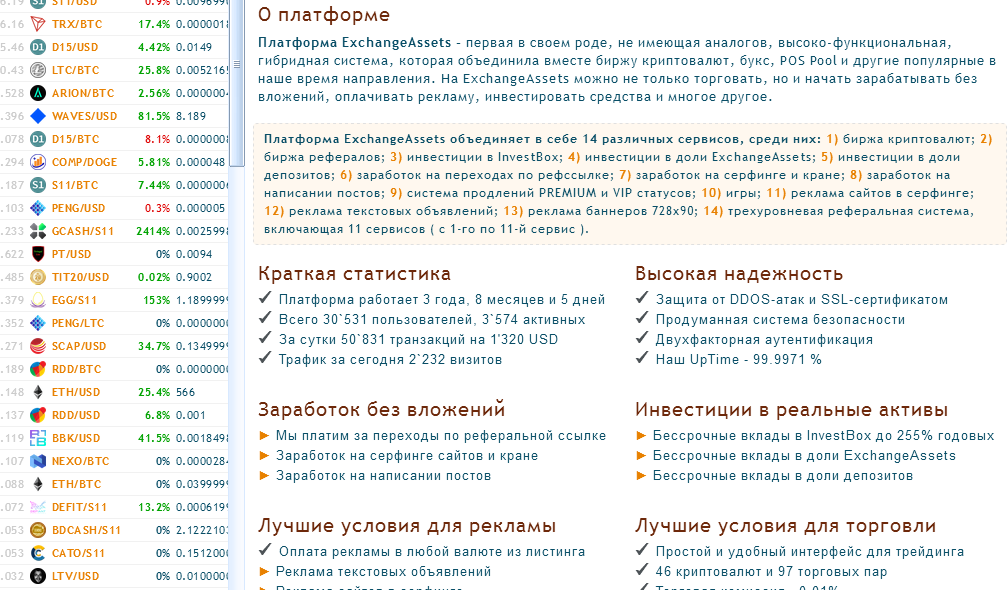Click the PENG/LTC coin icon
This screenshot has width=1007, height=590.
(x=38, y=323)
